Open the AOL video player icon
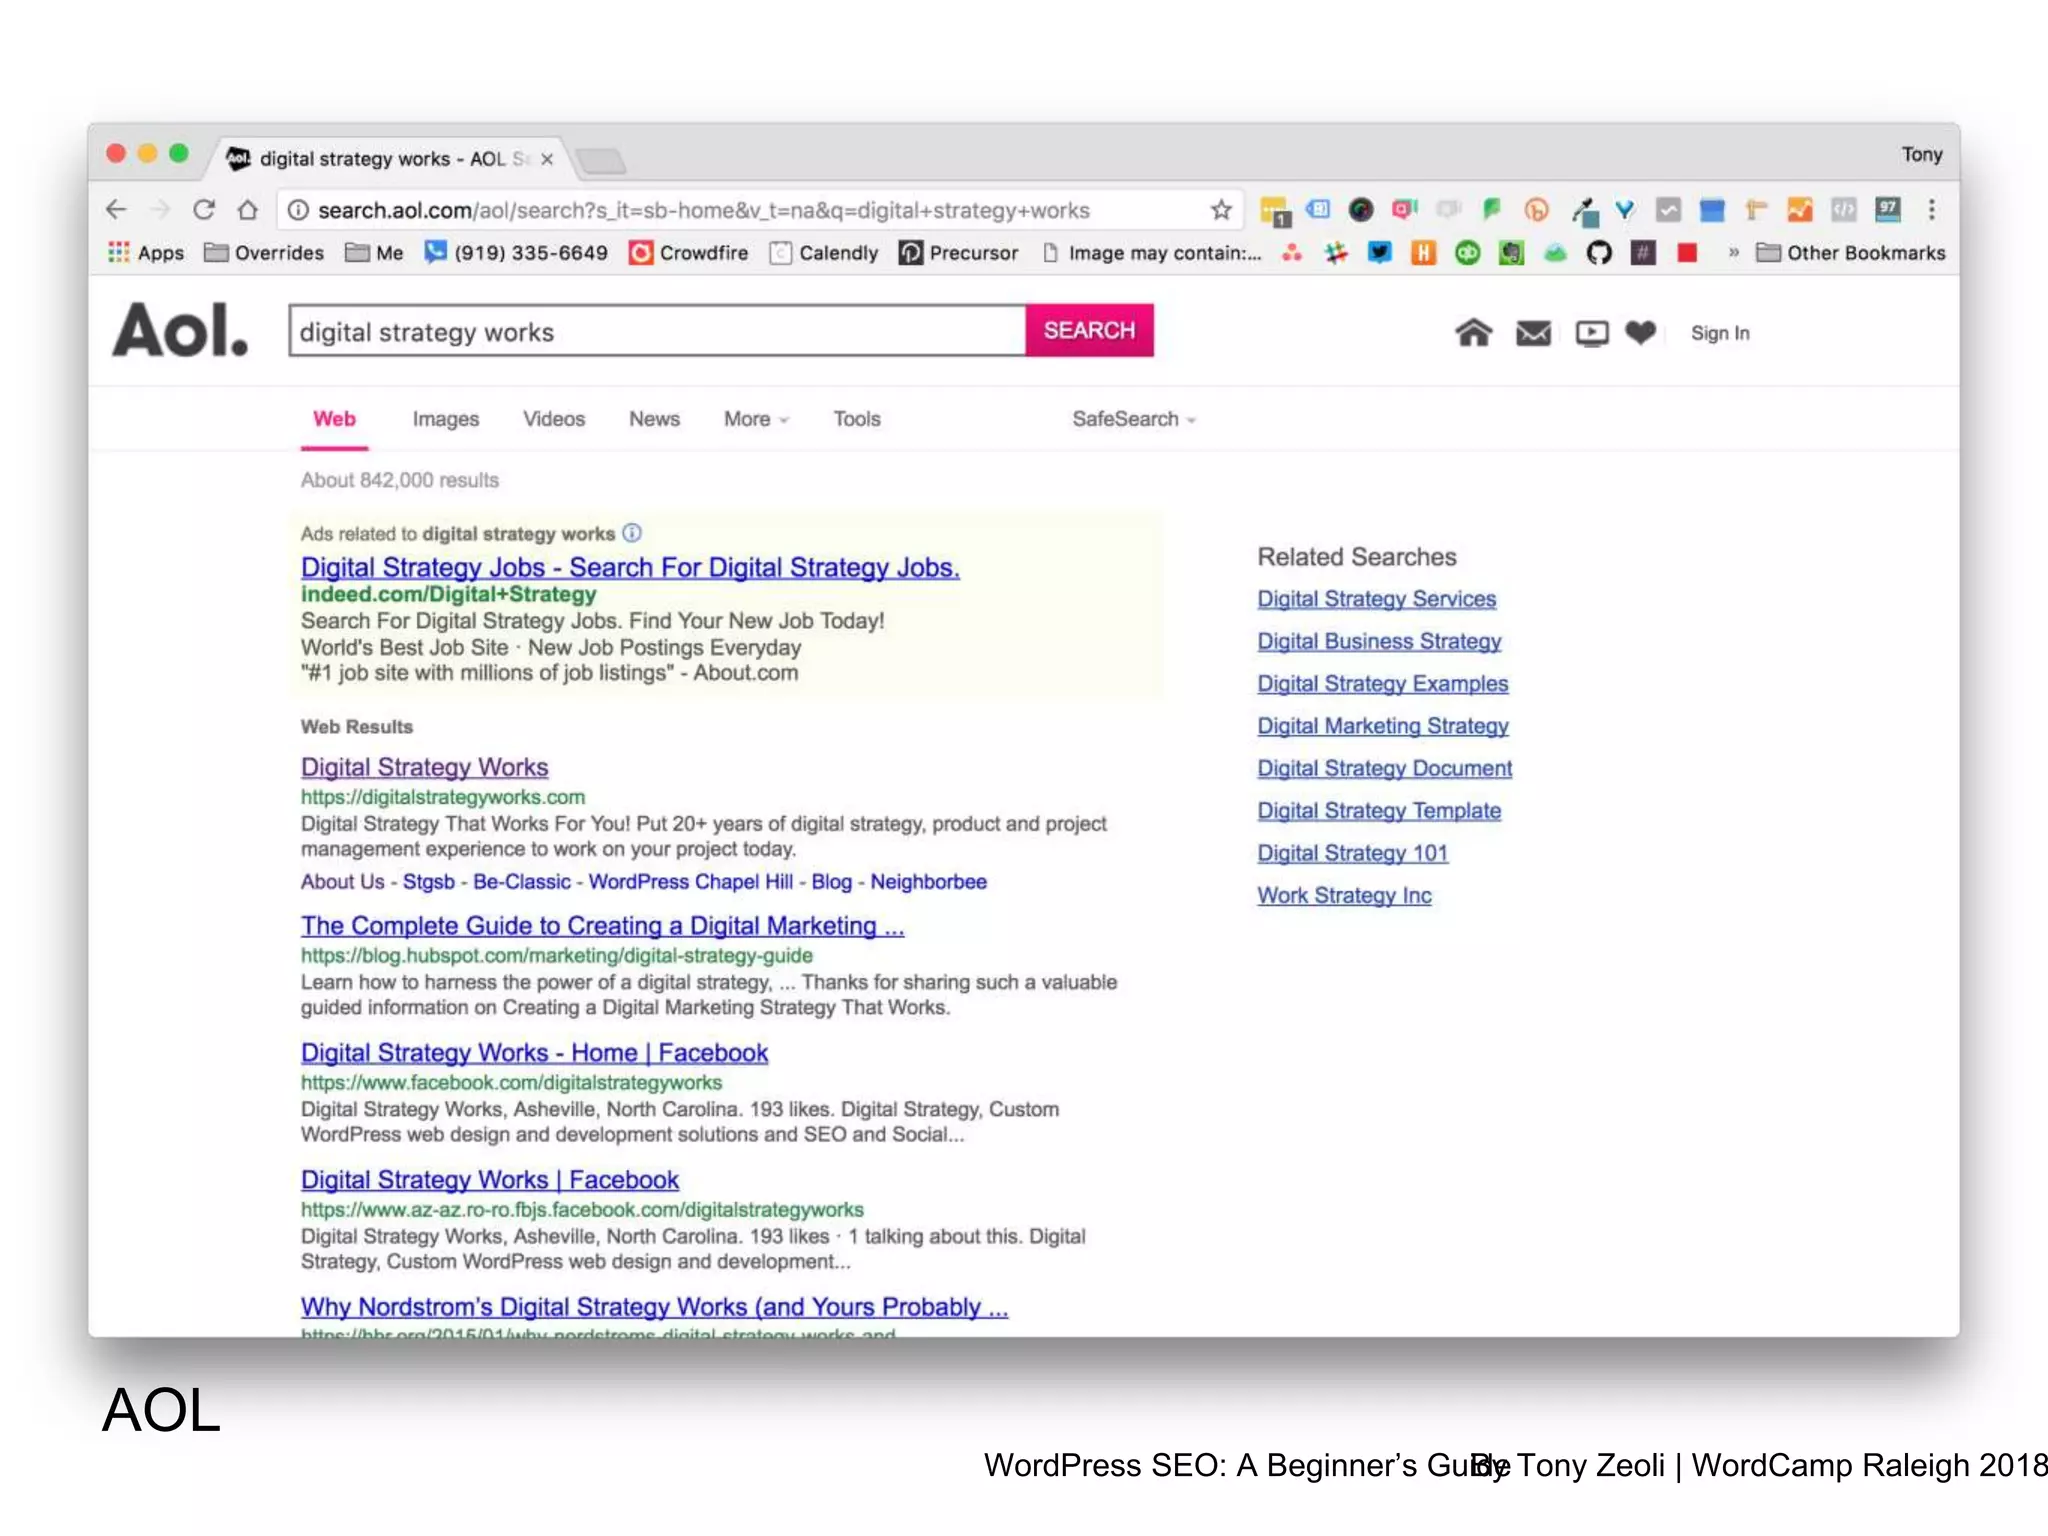The height and width of the screenshot is (1536, 2048). (x=1592, y=333)
